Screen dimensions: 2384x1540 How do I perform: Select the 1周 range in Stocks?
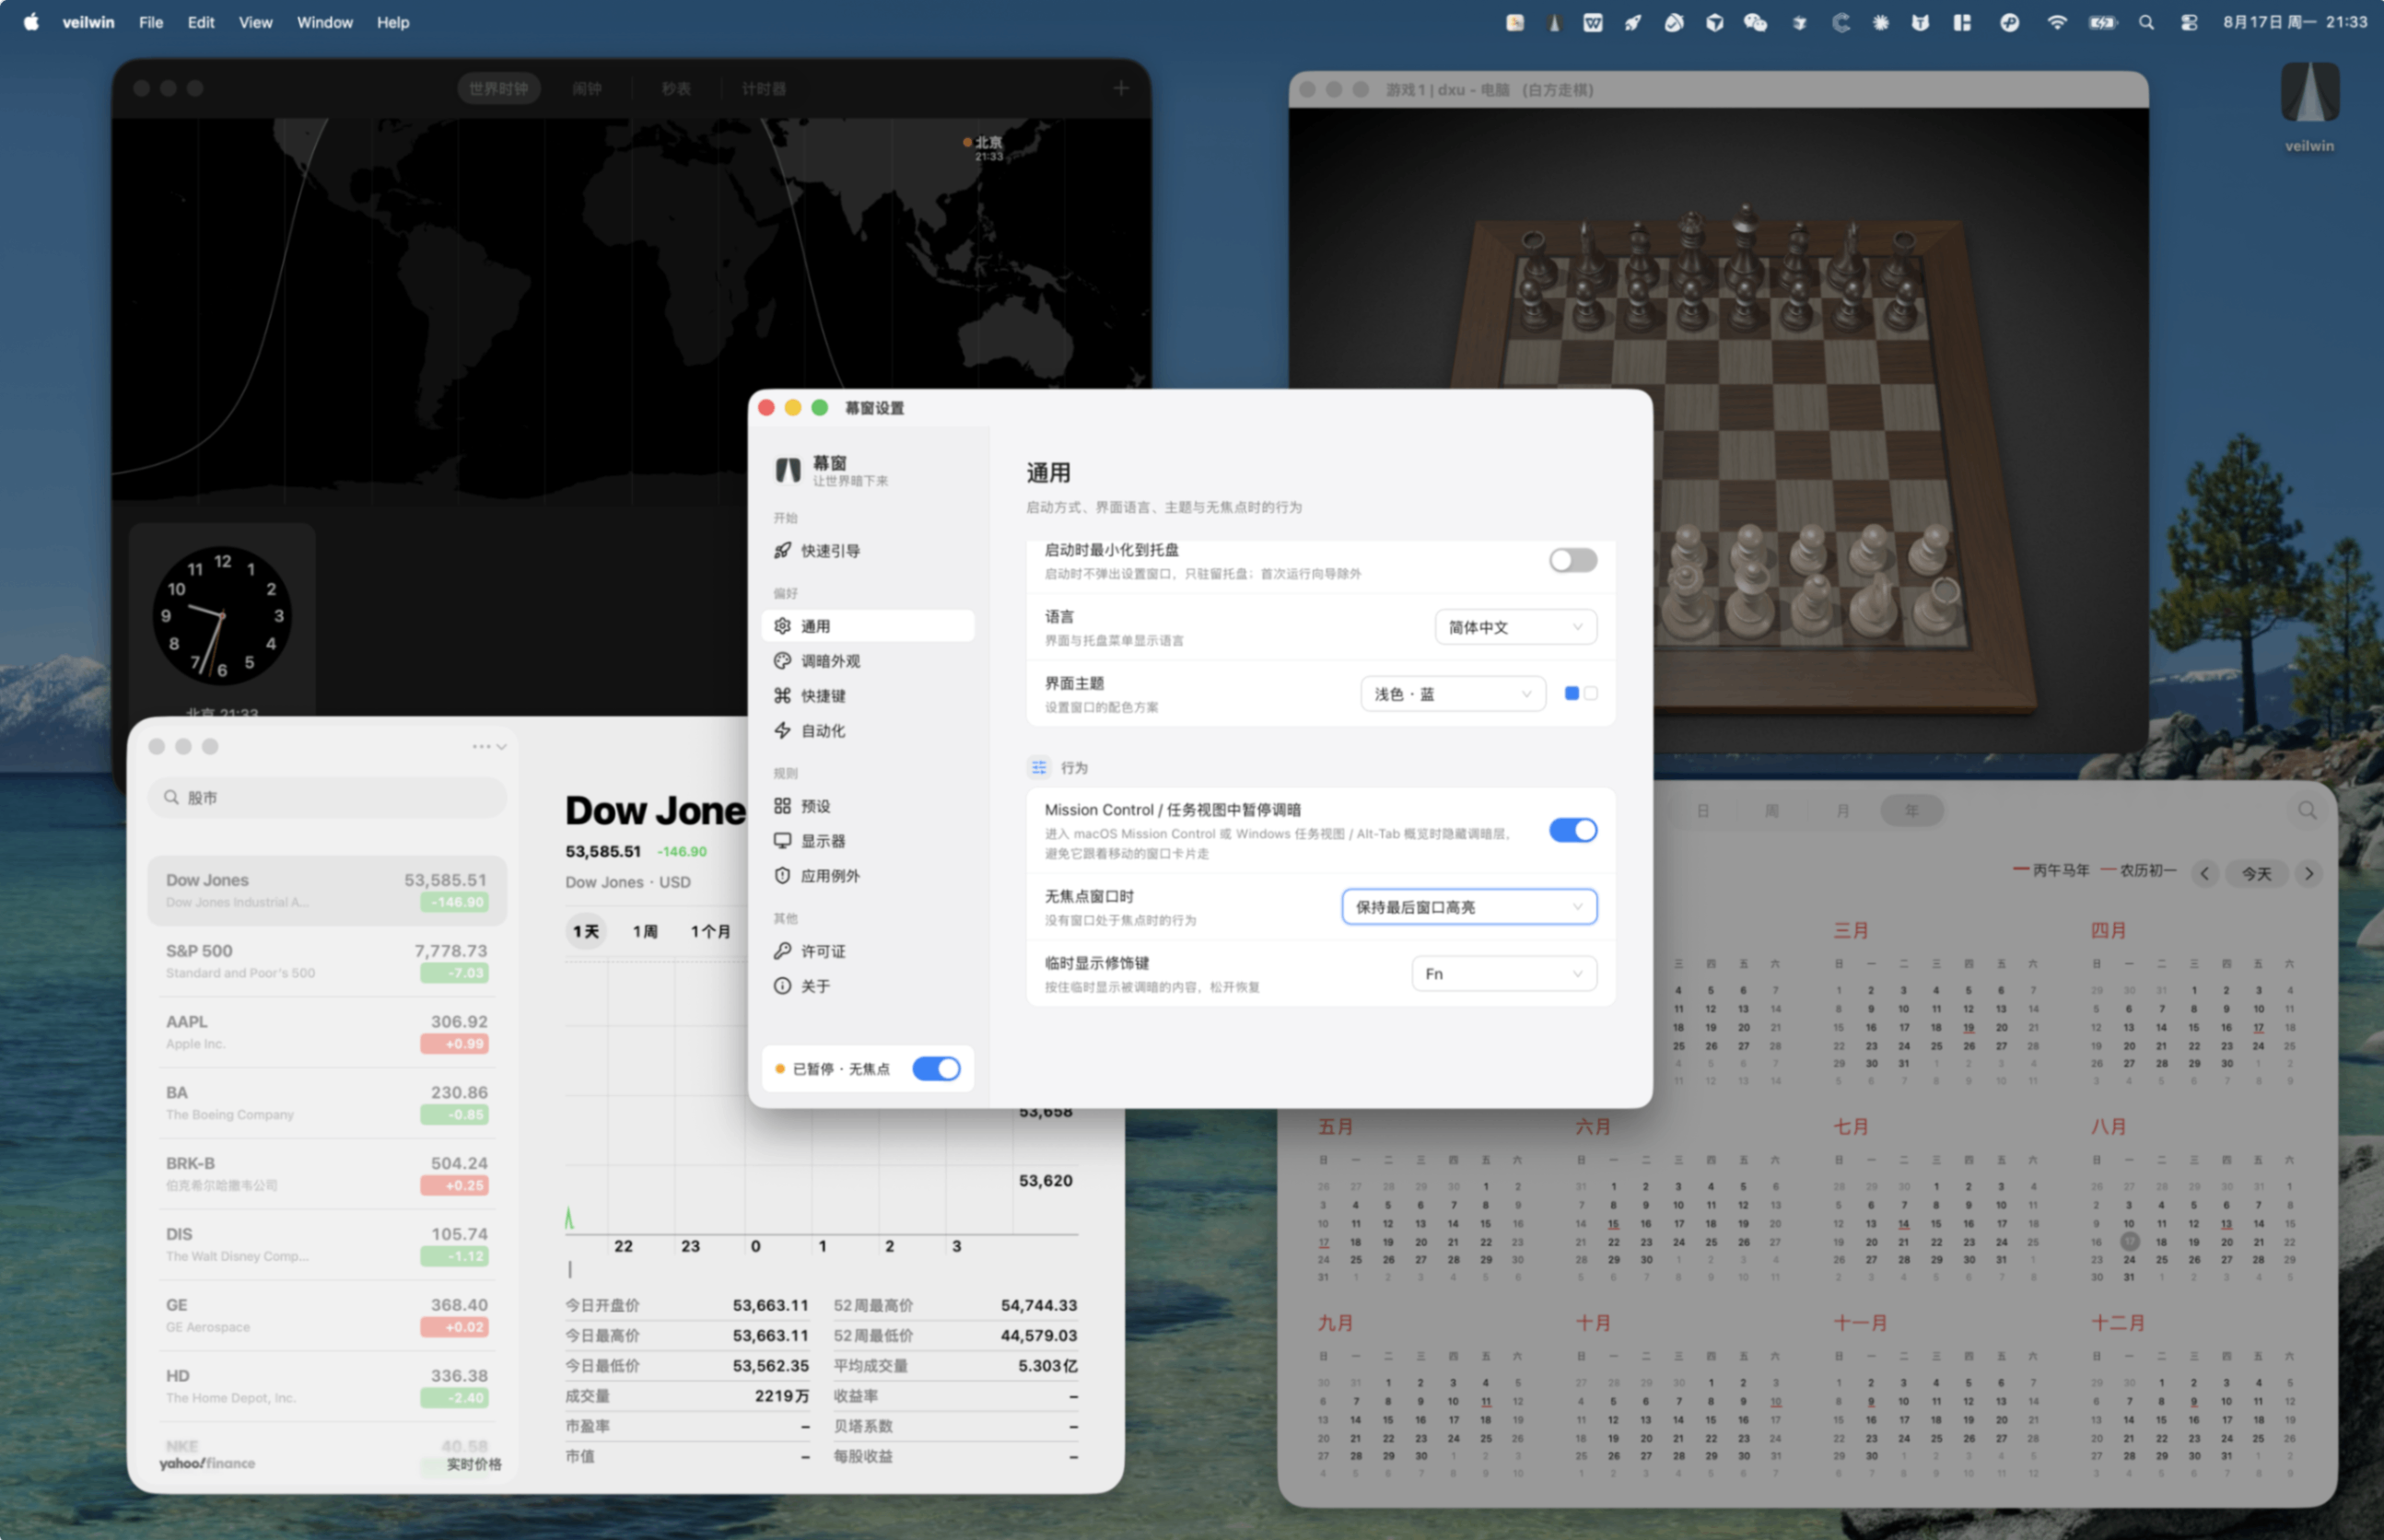645,931
